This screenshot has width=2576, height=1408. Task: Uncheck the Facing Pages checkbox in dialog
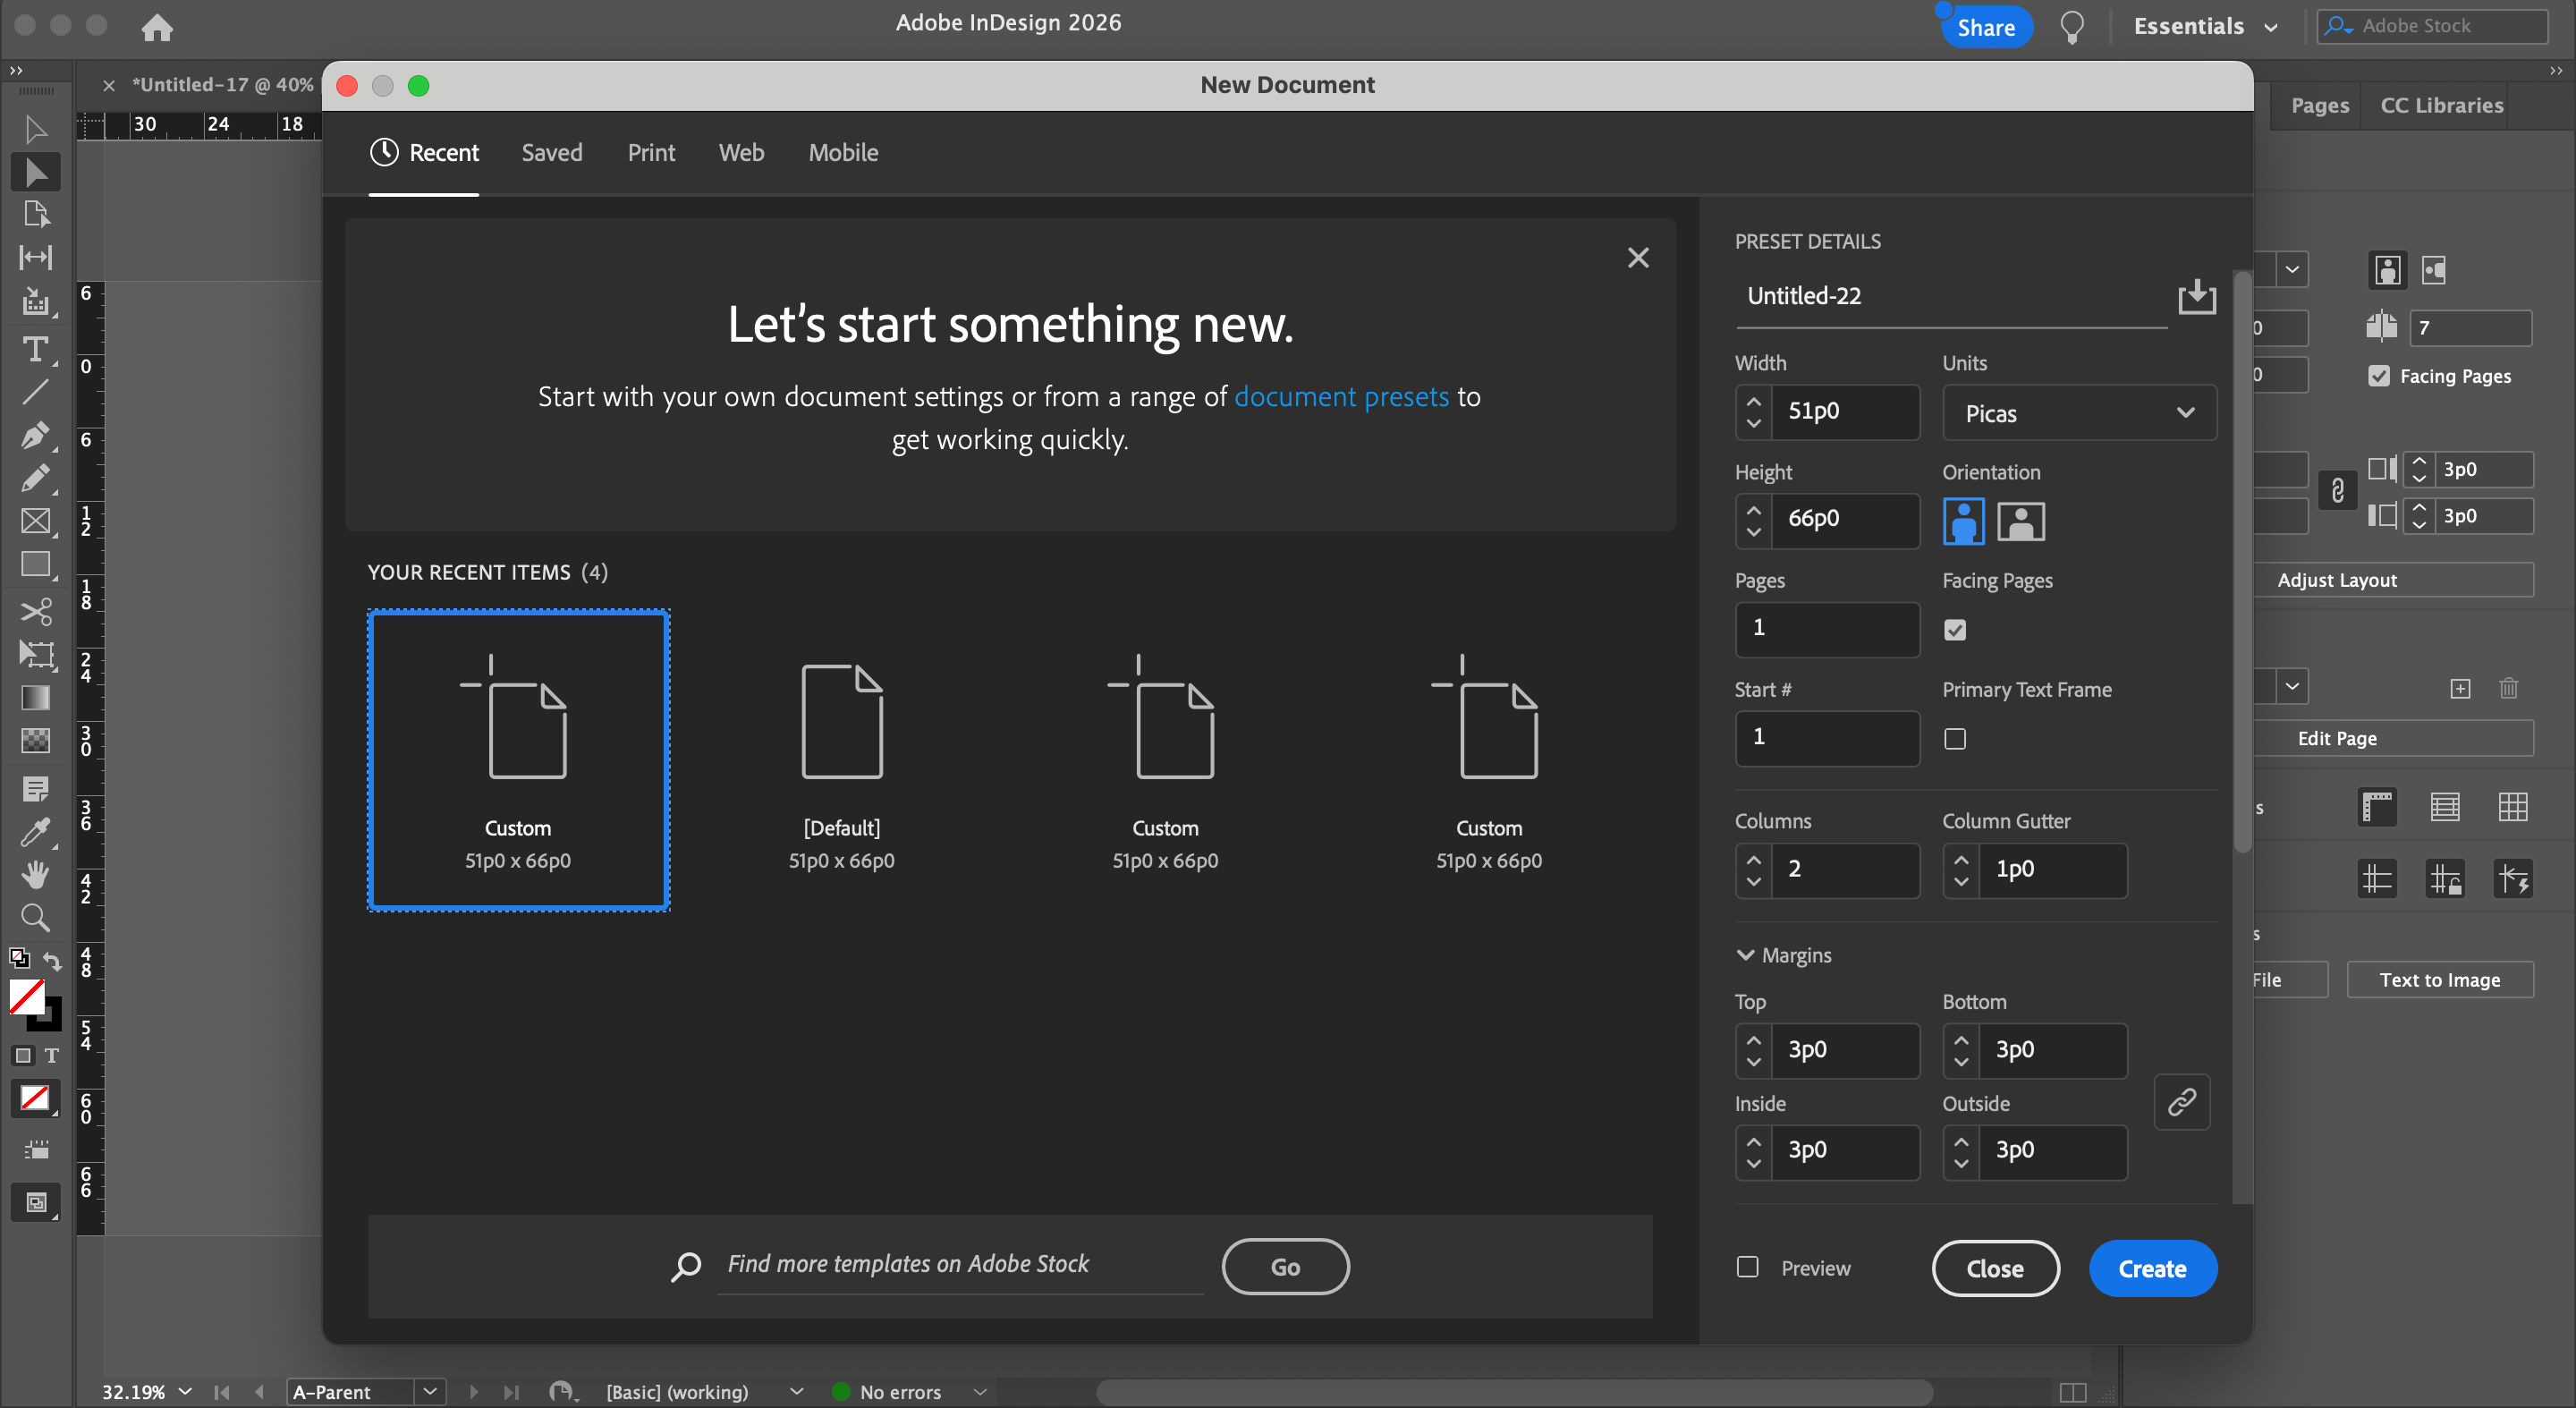(1955, 630)
